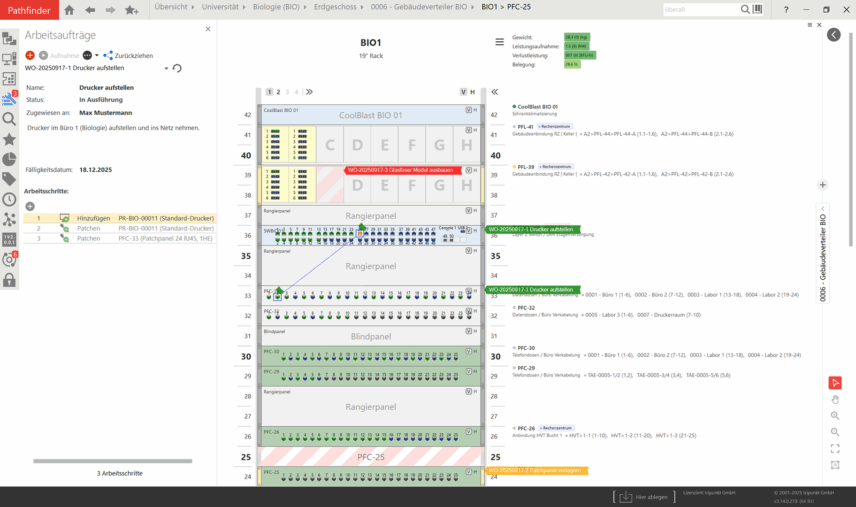Switch to rack page 2
The width and height of the screenshot is (856, 507).
[278, 92]
